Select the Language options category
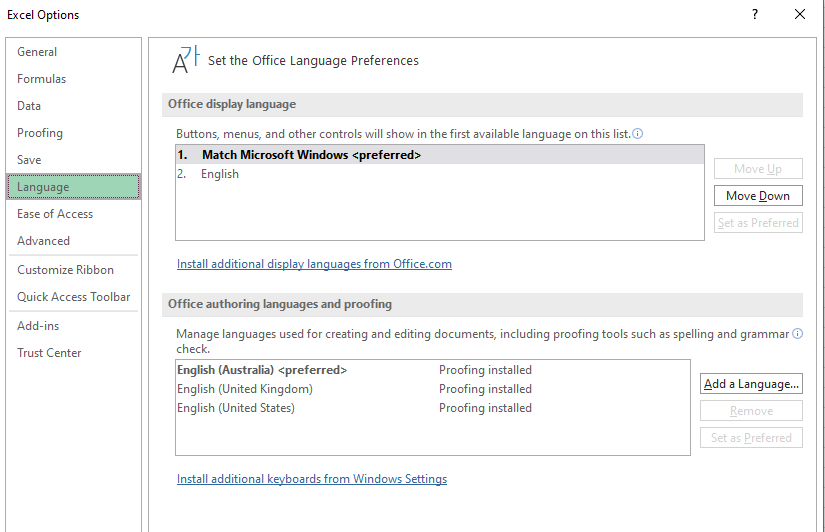Image resolution: width=825 pixels, height=532 pixels. point(73,187)
